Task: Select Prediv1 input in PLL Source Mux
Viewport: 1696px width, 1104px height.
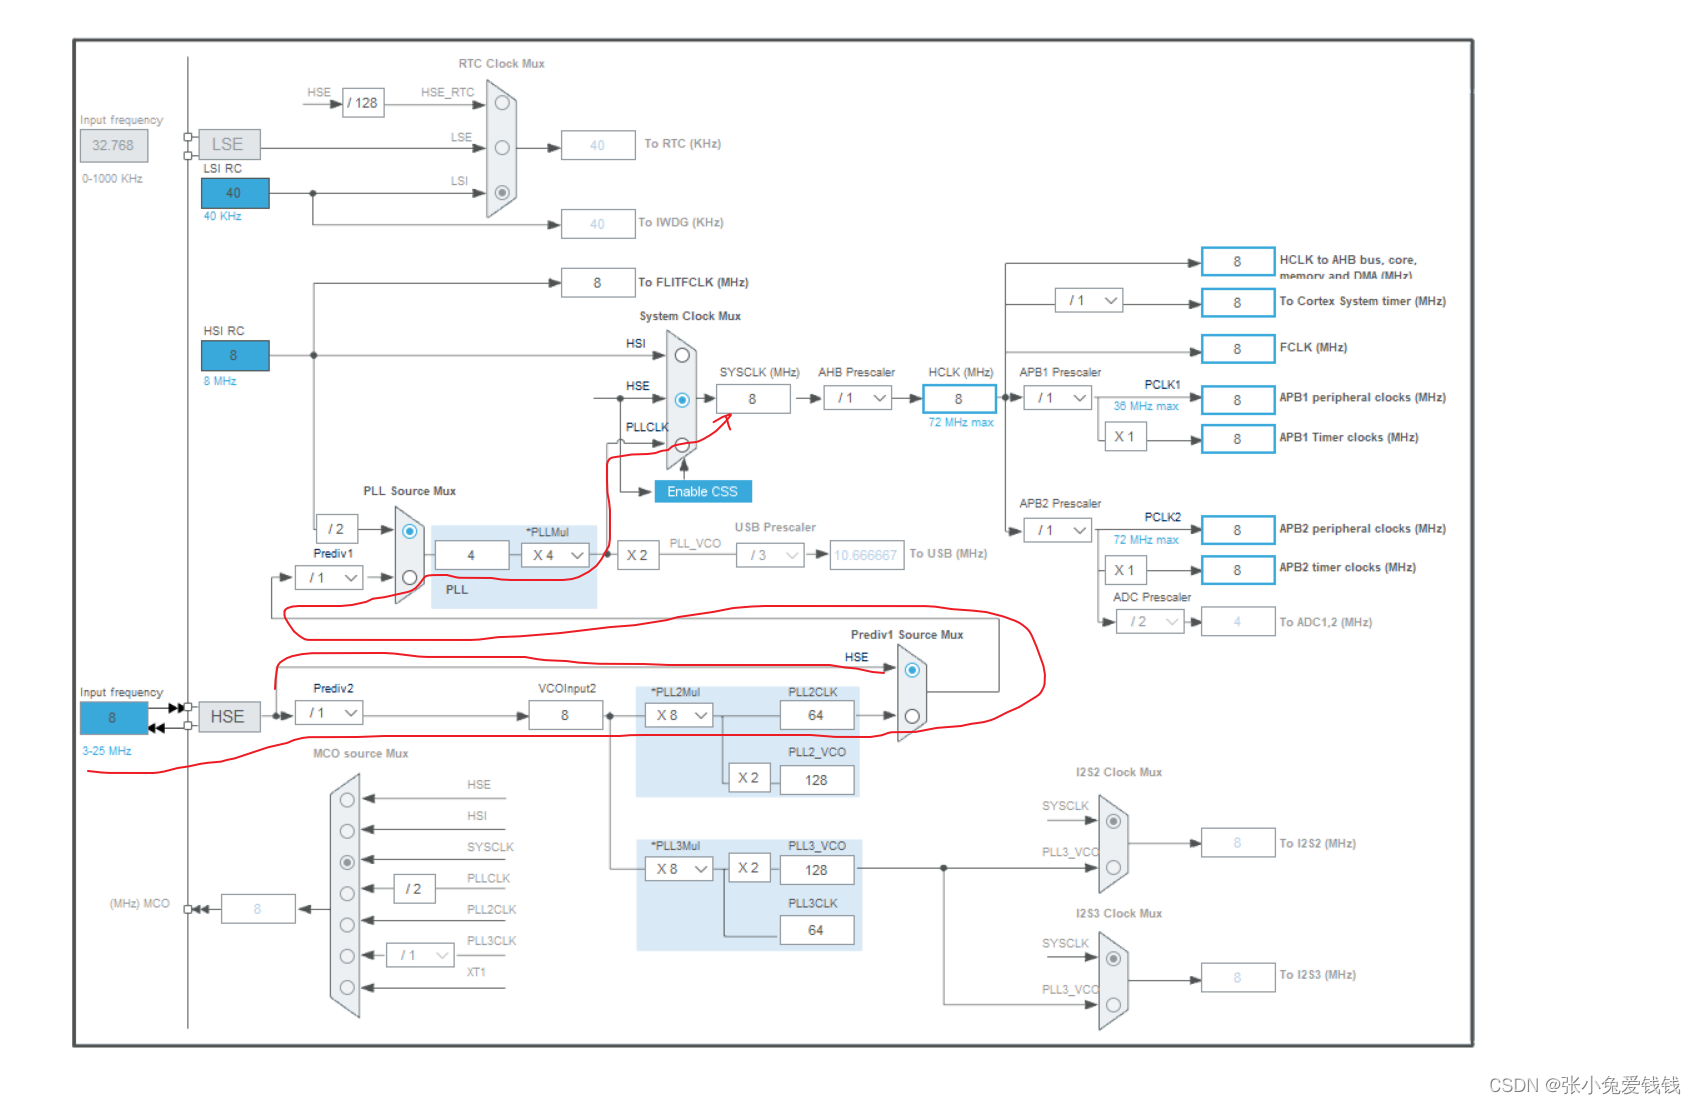Action: [409, 577]
